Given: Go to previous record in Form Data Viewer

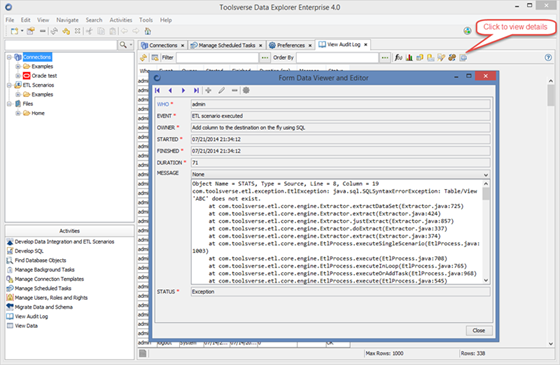Looking at the screenshot, I should pyautogui.click(x=170, y=90).
